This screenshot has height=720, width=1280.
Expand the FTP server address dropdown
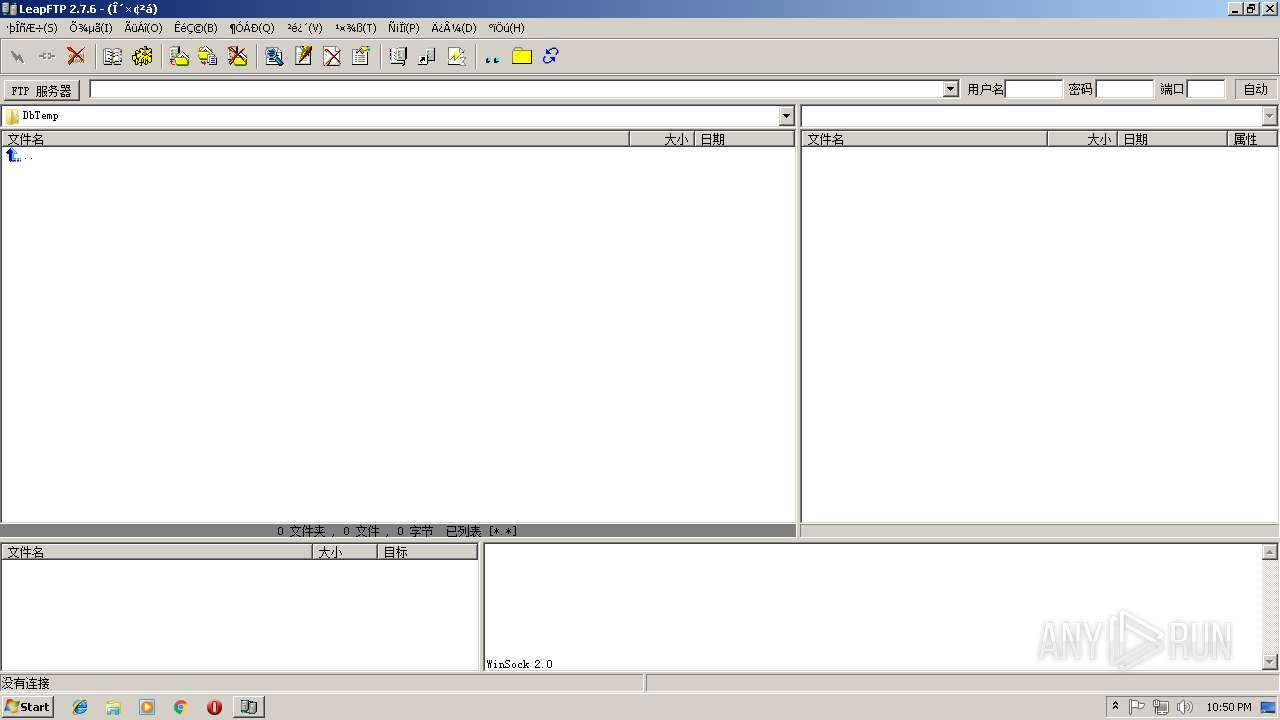pyautogui.click(x=951, y=89)
